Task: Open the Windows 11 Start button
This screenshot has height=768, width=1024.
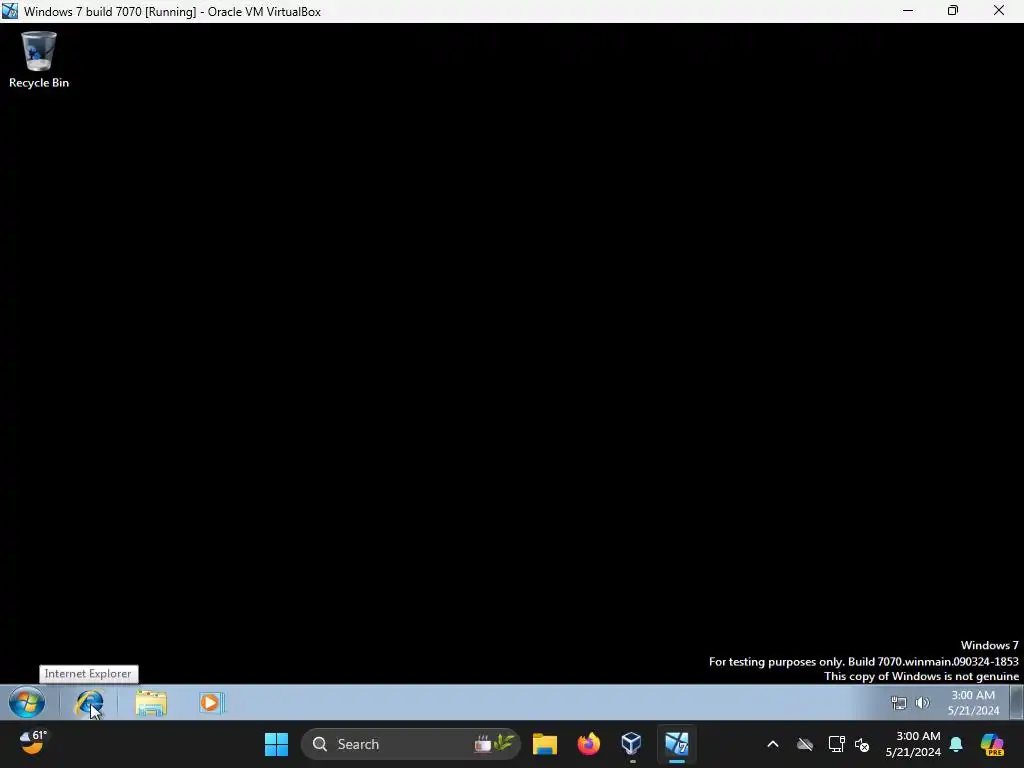Action: (276, 744)
